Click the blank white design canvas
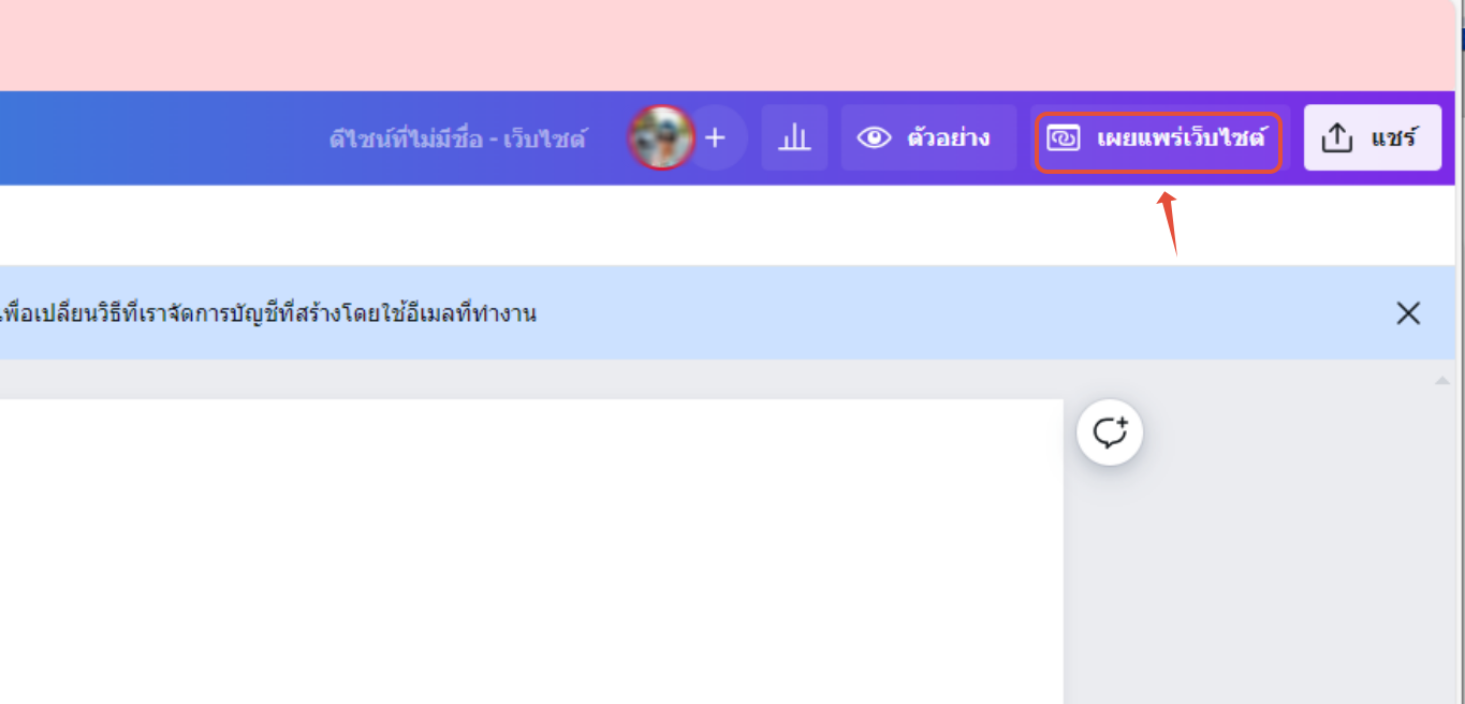Screen dimensions: 1465x704 click(x=530, y=552)
